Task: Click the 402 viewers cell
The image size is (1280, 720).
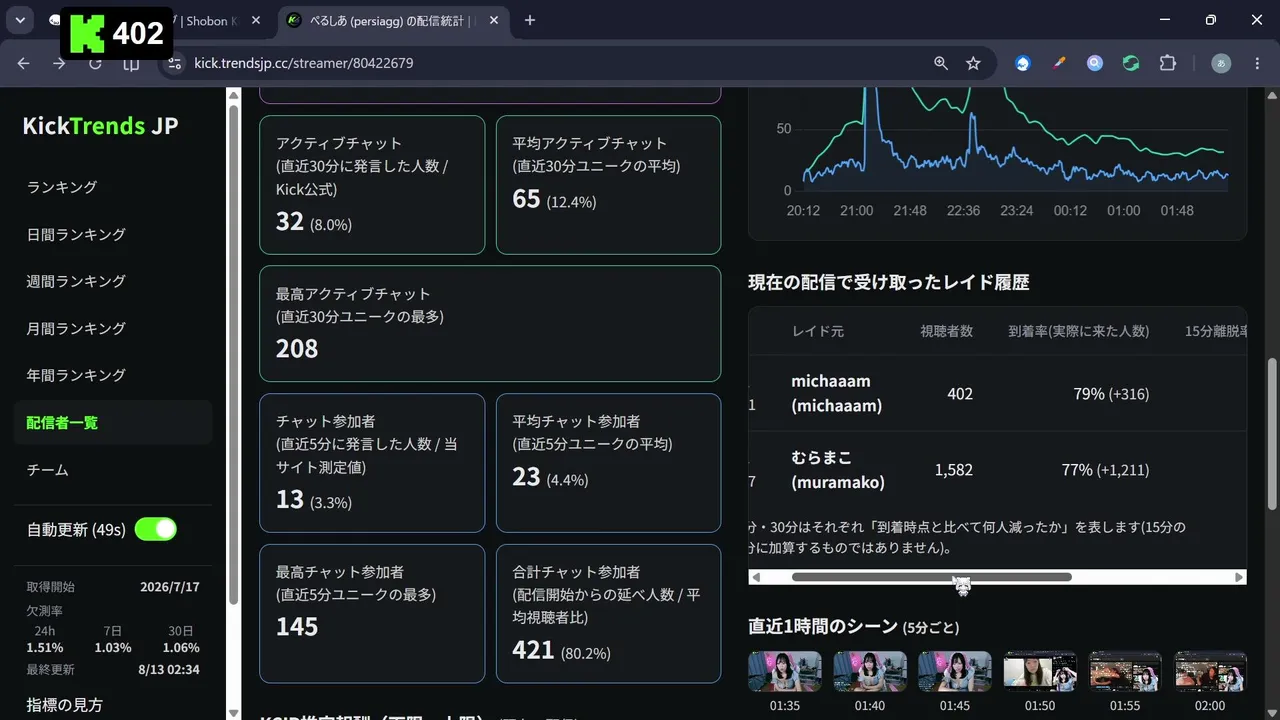Action: click(x=960, y=394)
